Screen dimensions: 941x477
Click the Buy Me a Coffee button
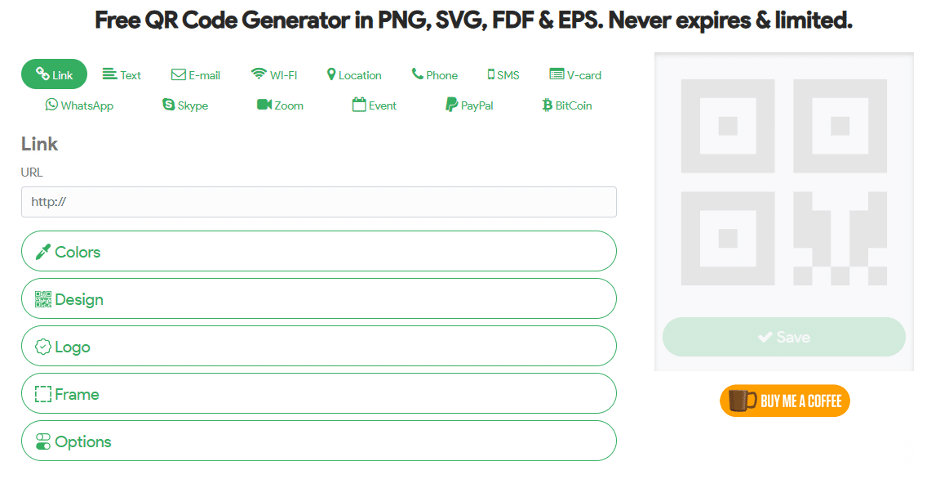tap(785, 401)
